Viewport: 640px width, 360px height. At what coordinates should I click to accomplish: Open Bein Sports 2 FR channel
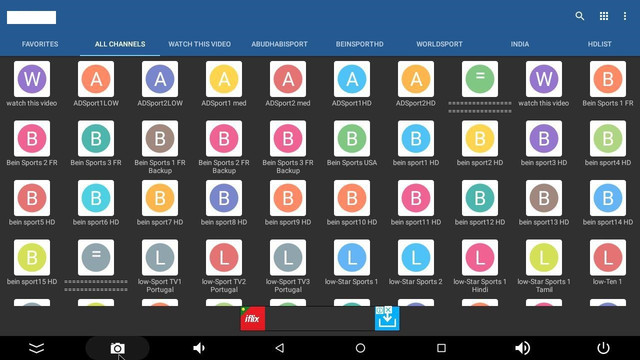coord(32,138)
